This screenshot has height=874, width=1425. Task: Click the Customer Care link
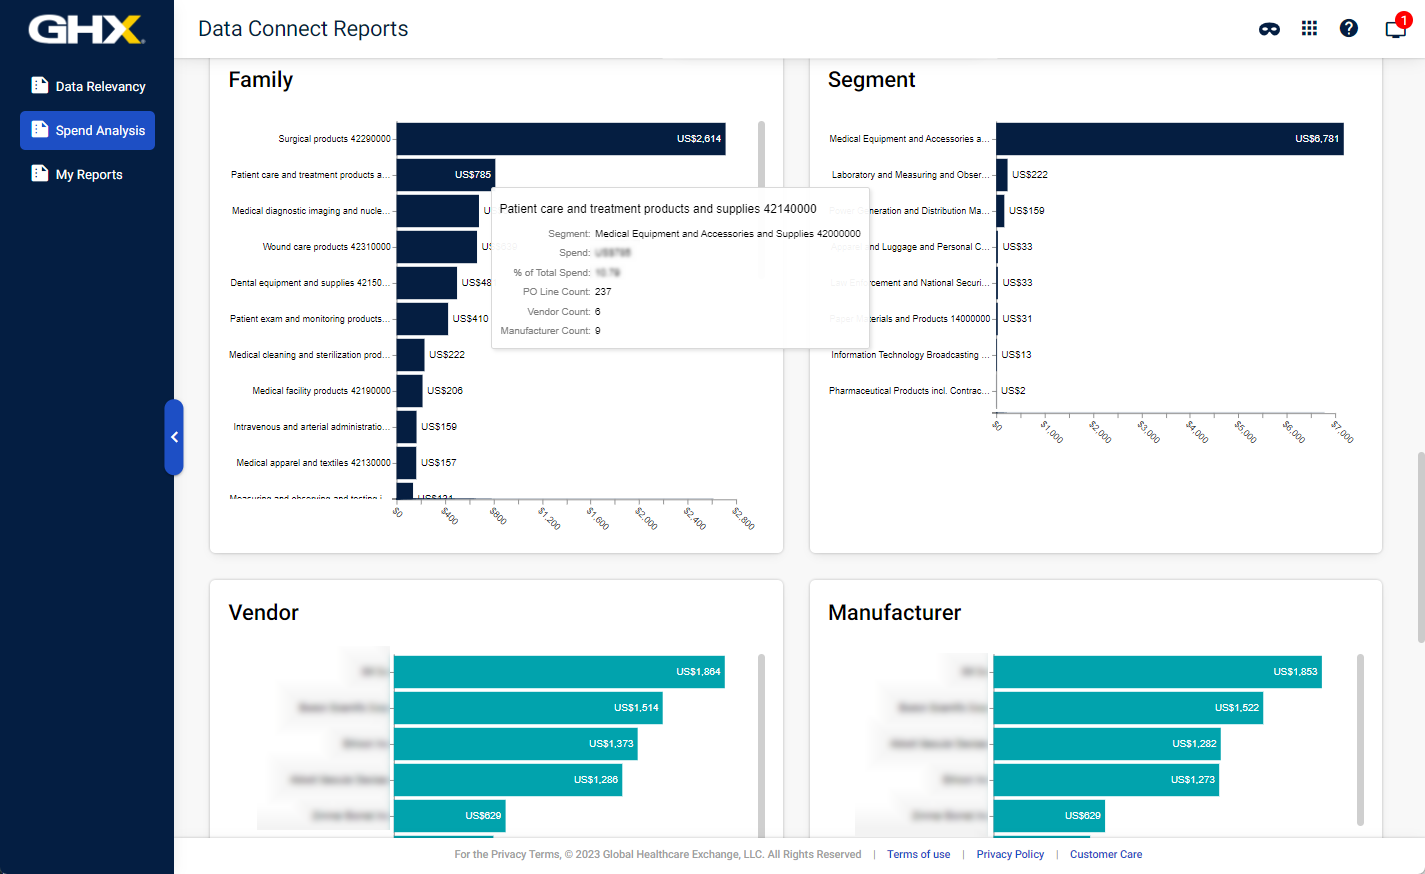tap(1105, 854)
